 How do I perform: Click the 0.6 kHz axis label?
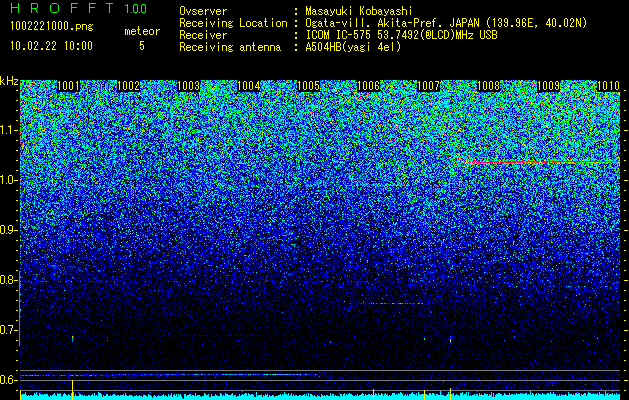click(x=9, y=380)
